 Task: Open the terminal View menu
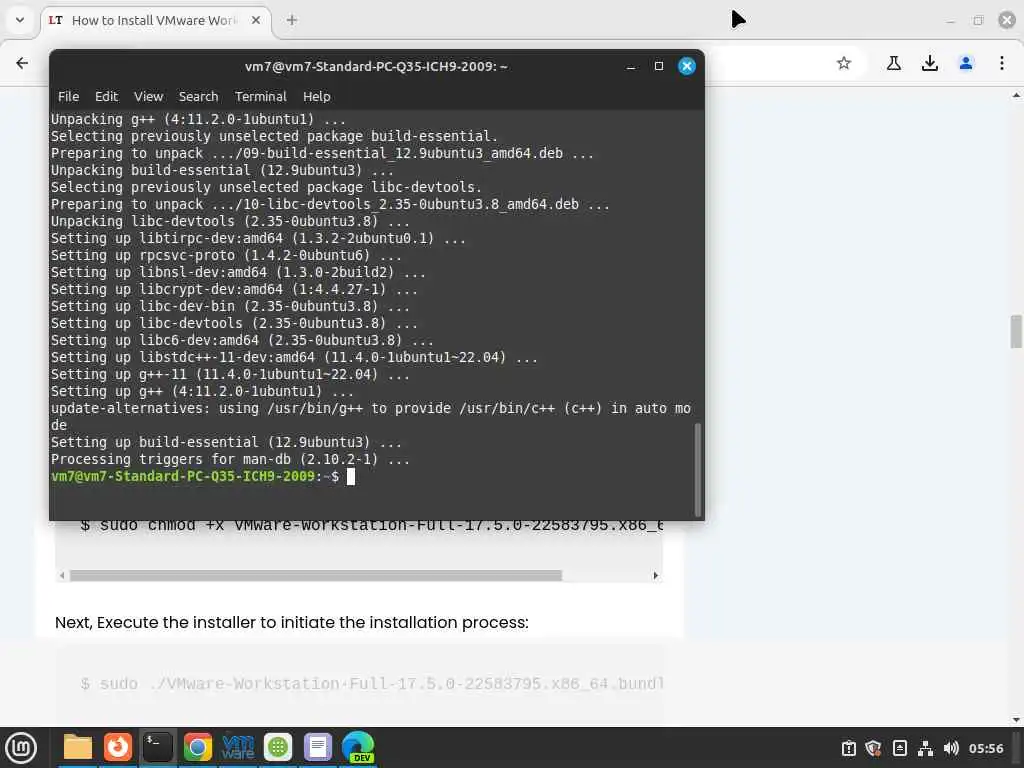(148, 97)
